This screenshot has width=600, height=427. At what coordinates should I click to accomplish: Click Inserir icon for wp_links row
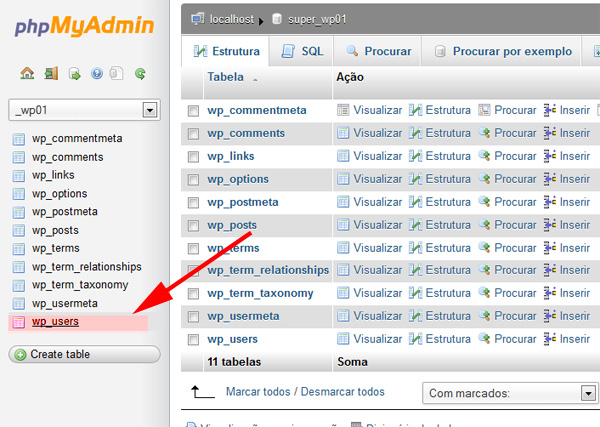tap(550, 156)
